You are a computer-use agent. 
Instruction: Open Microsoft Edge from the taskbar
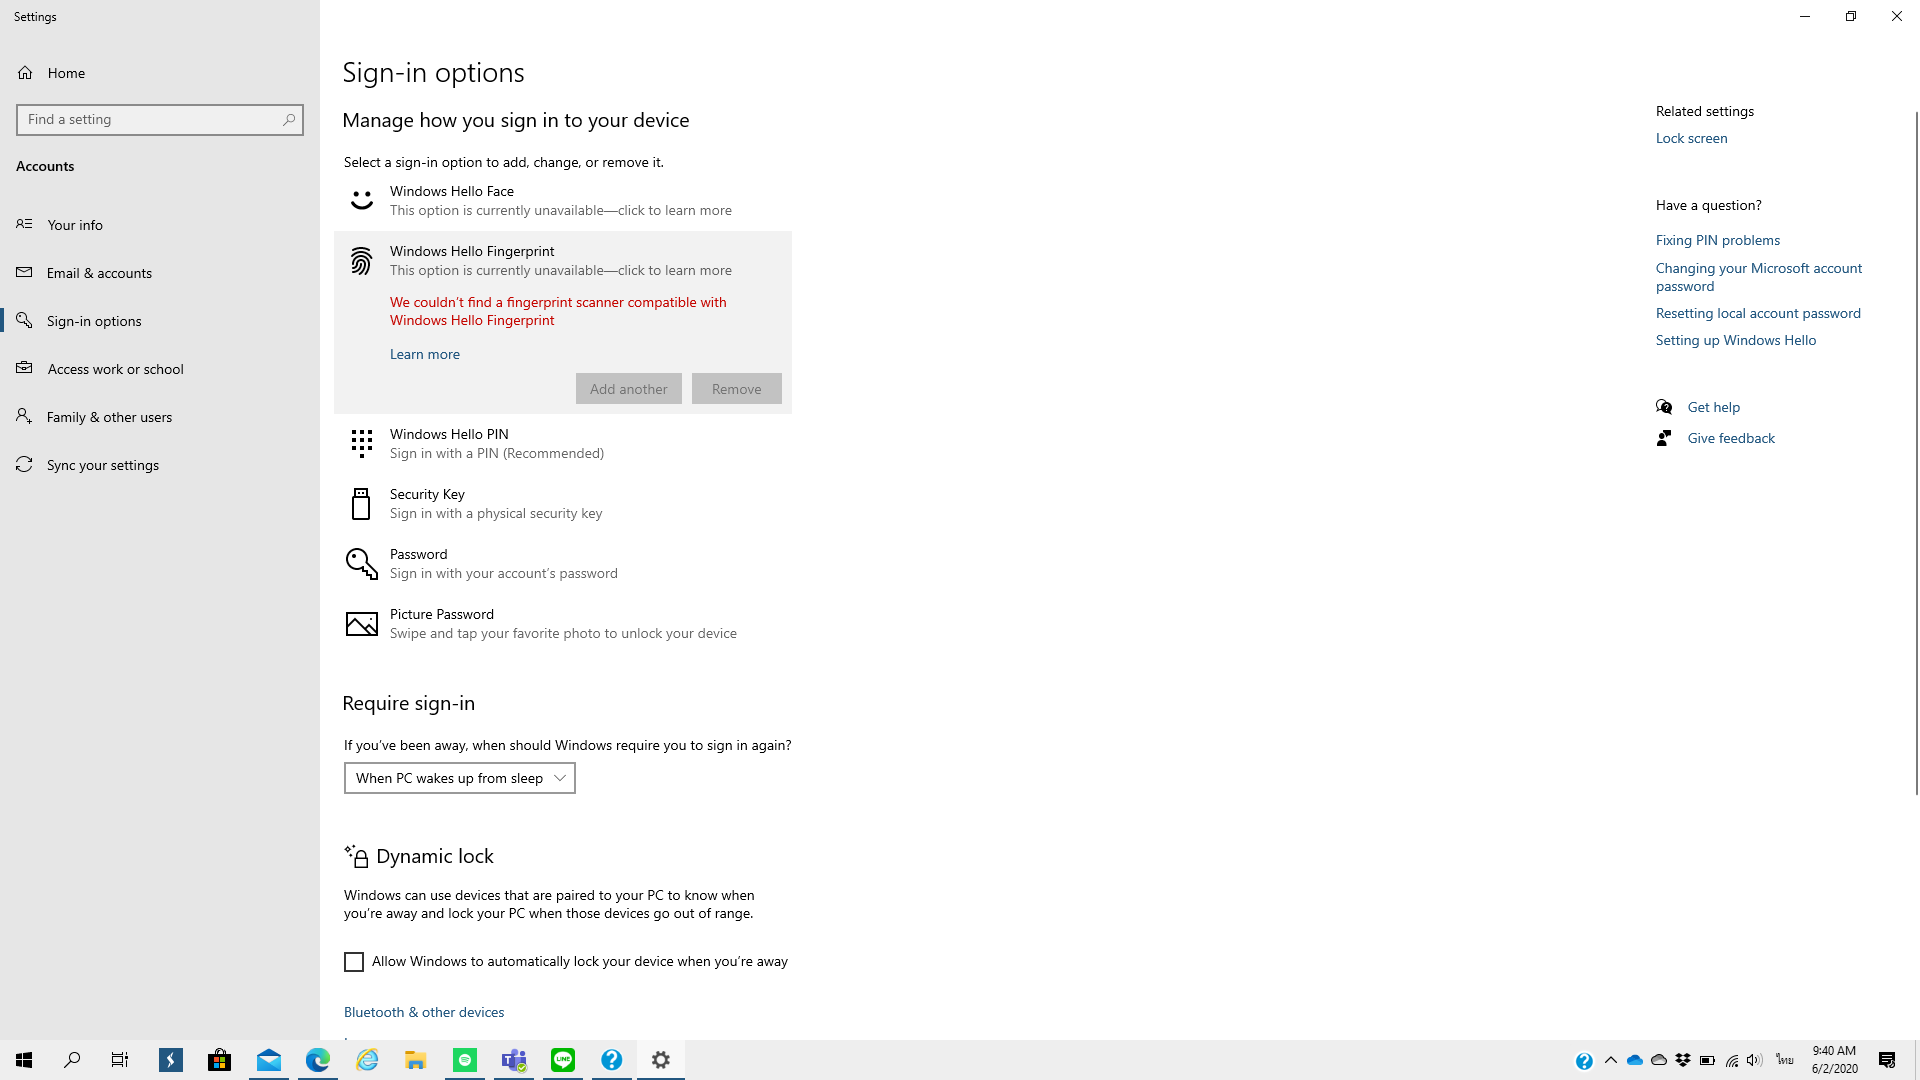[x=317, y=1060]
